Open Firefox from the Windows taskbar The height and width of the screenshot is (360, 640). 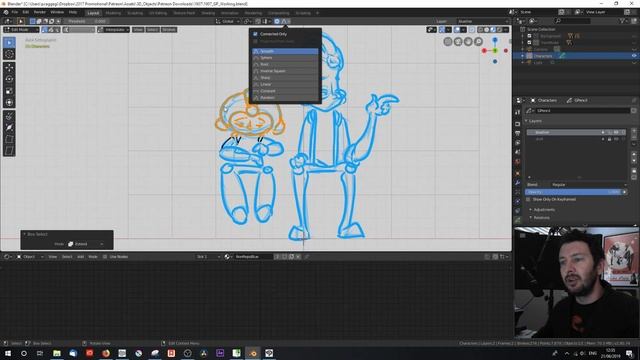pyautogui.click(x=106, y=353)
